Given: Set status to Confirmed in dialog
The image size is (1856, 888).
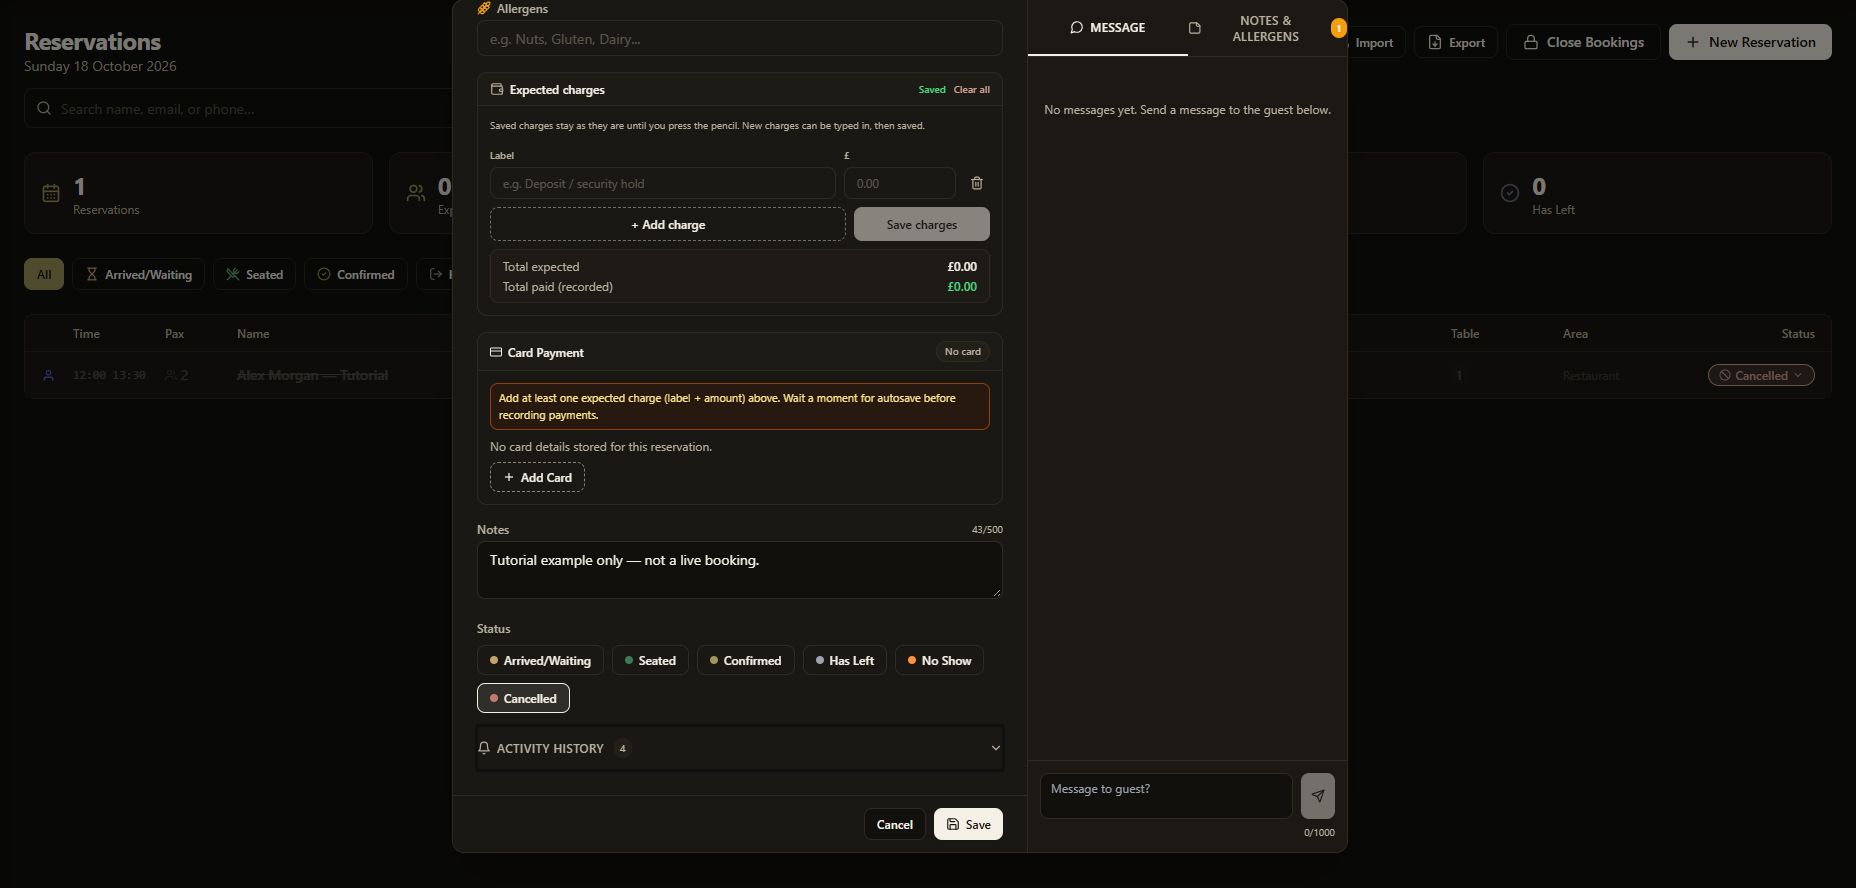Looking at the screenshot, I should coord(746,660).
